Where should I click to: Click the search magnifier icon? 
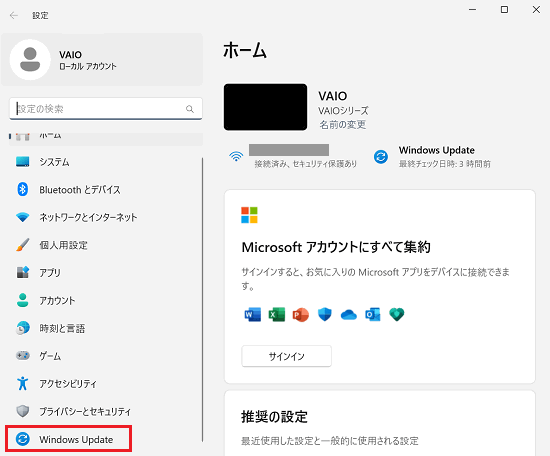(x=190, y=109)
